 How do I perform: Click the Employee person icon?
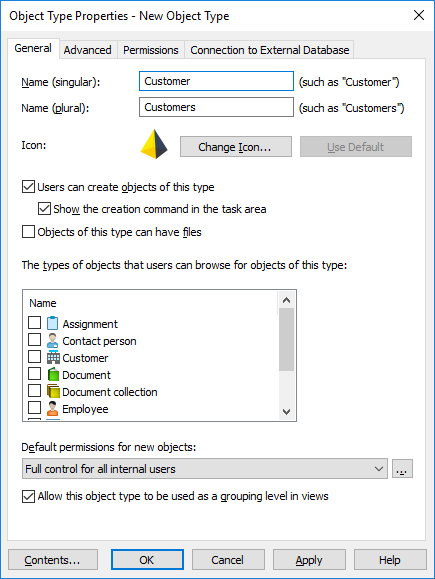[x=52, y=408]
